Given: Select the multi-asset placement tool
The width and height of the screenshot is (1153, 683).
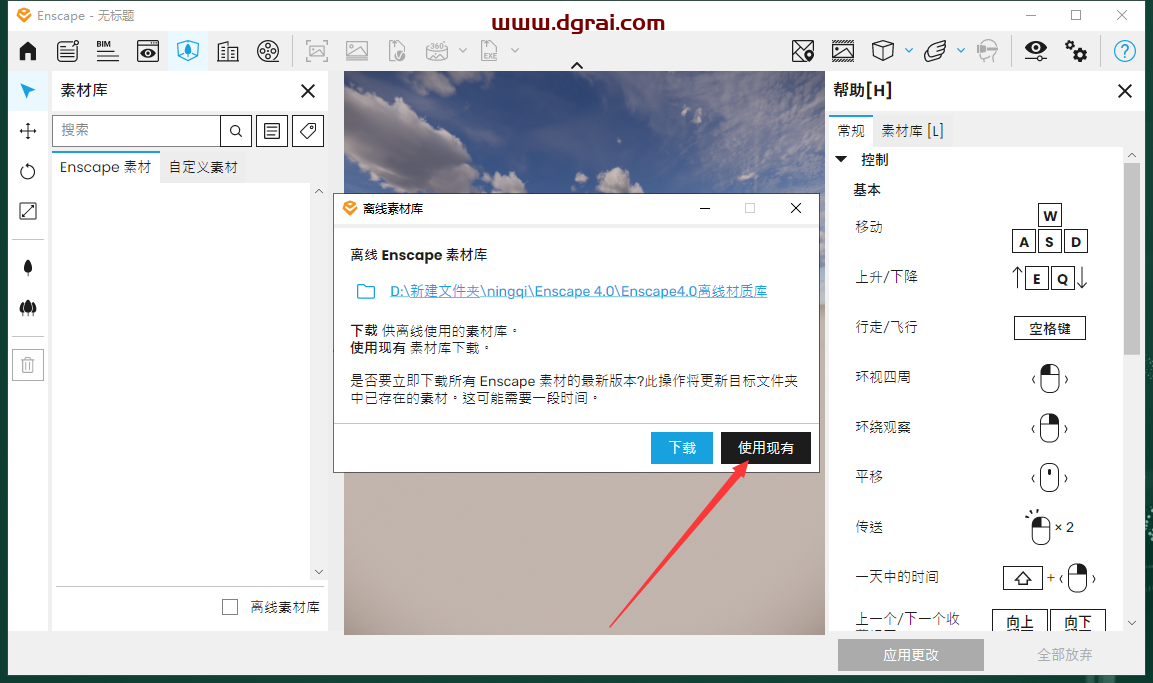Looking at the screenshot, I should pos(28,308).
